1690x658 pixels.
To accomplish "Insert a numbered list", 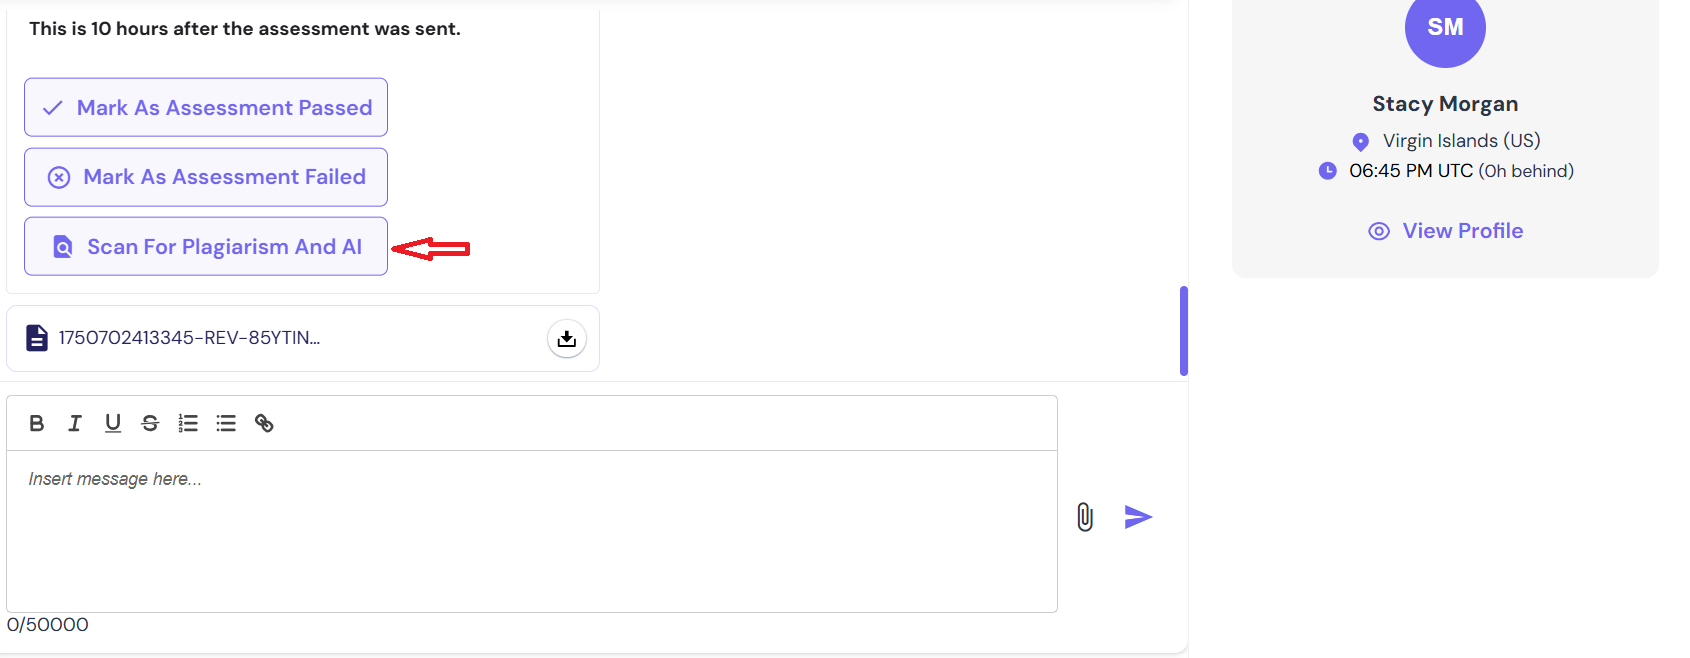I will [x=188, y=423].
